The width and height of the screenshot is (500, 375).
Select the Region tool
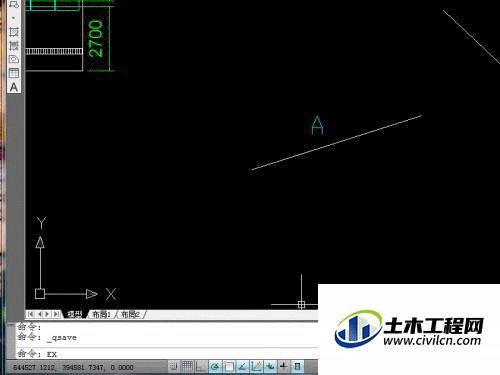[14, 59]
